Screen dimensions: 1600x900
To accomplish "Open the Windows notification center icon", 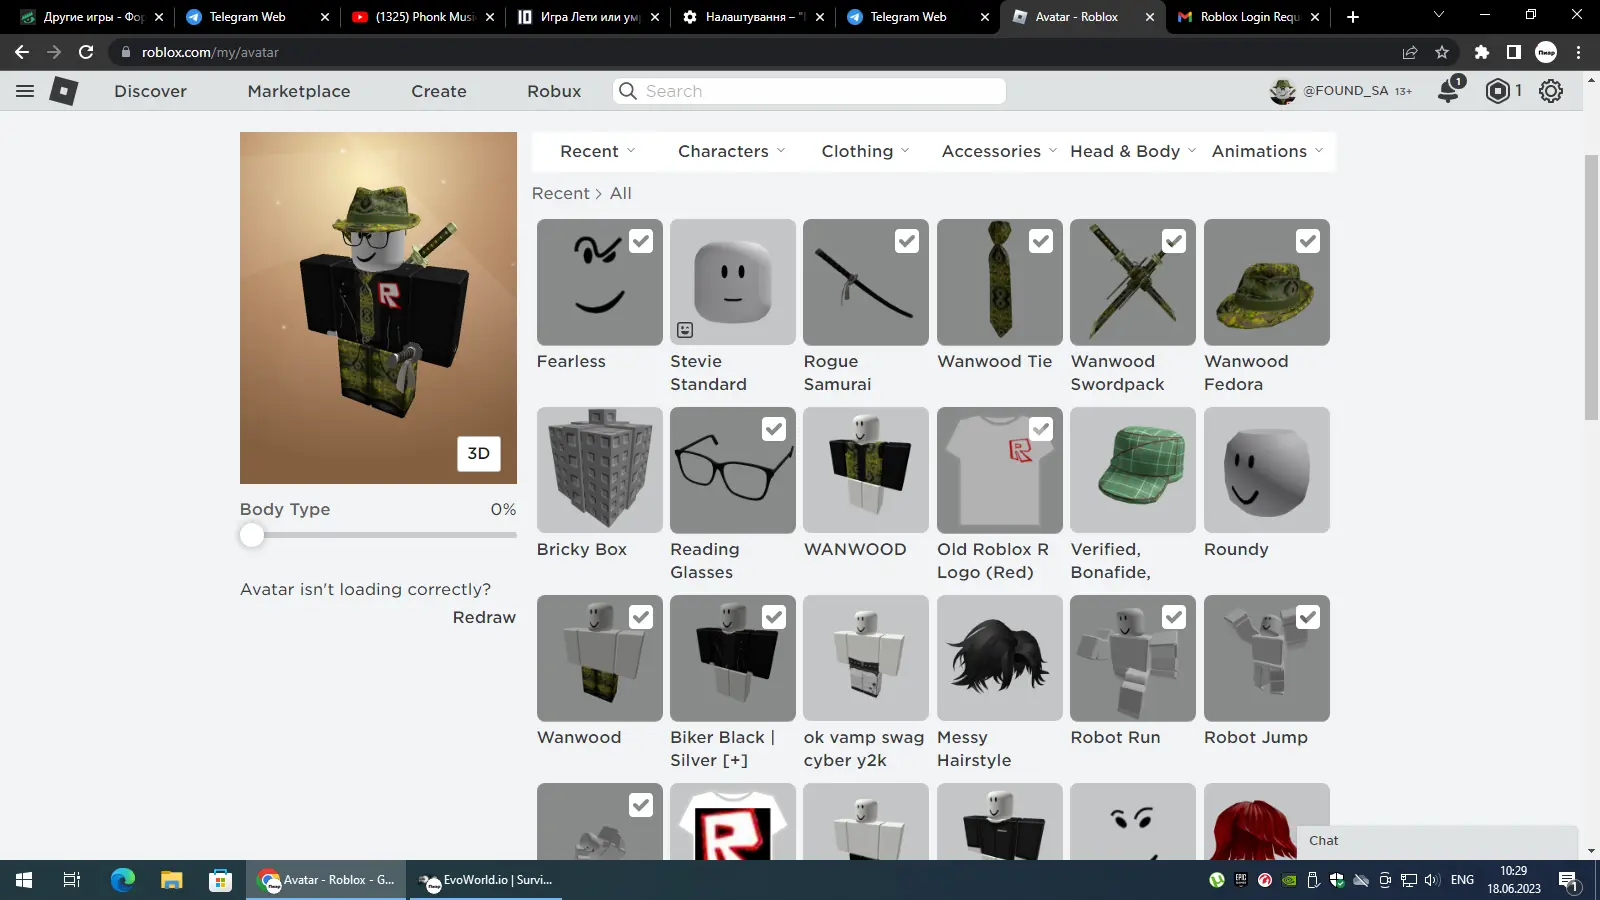I will [1568, 882].
